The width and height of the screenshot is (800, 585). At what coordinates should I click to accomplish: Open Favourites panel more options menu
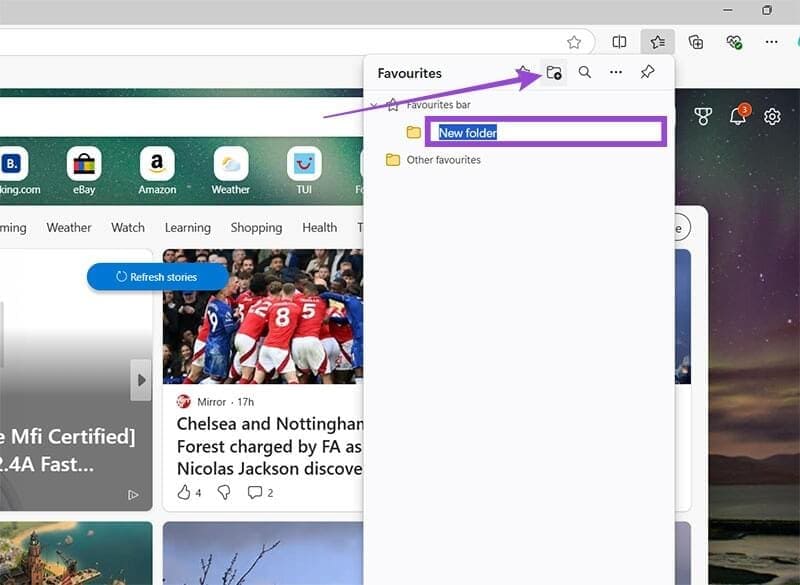click(x=616, y=72)
